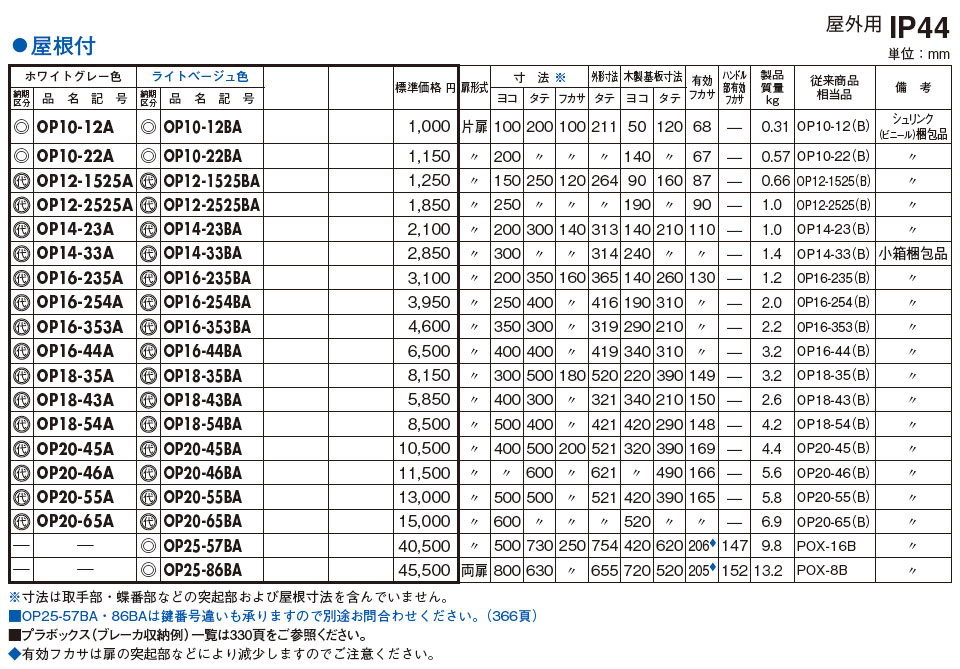Click the circled delivery mark beside OP20-65BA

pyautogui.click(x=148, y=521)
